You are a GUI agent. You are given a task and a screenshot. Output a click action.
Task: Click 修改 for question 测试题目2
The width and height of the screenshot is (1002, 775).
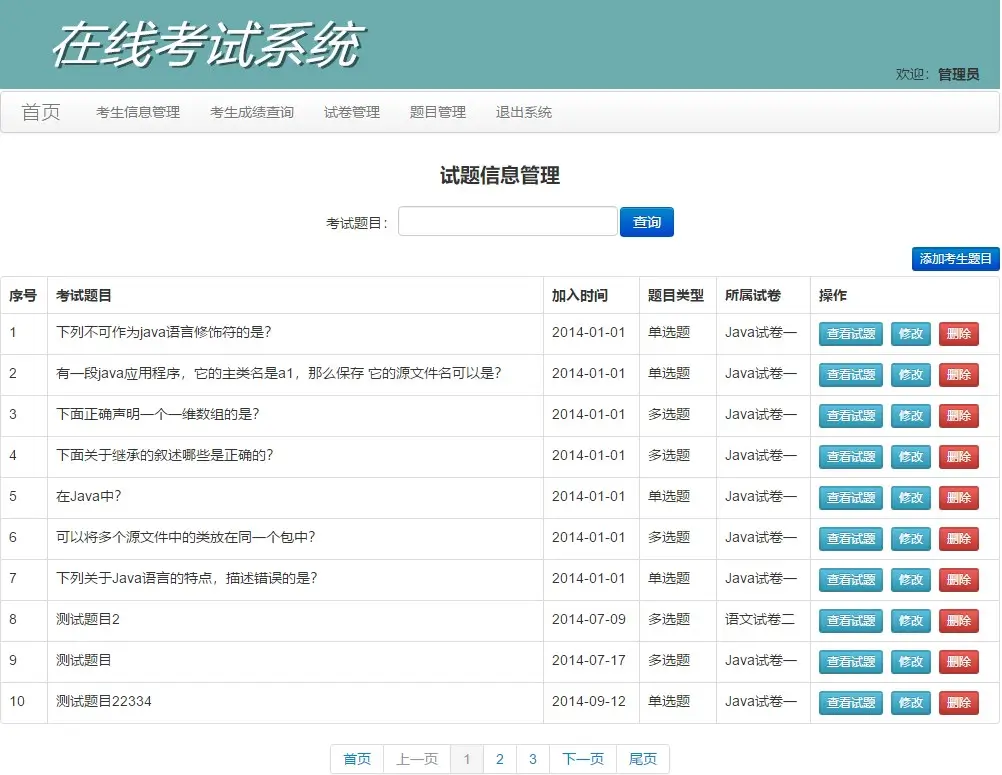coord(909,620)
